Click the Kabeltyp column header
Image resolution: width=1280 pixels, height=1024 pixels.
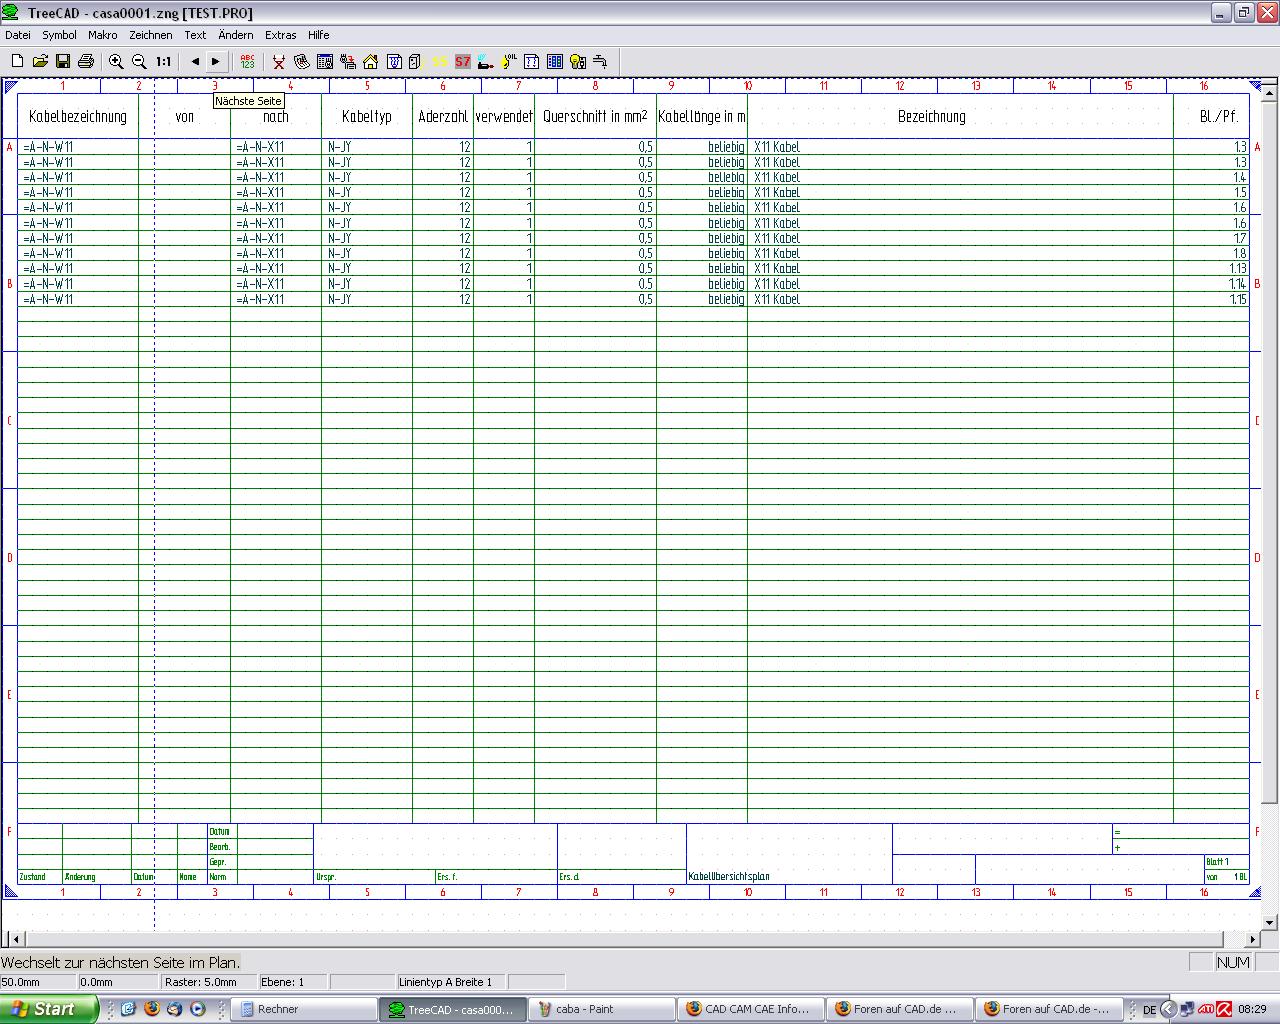tap(367, 117)
